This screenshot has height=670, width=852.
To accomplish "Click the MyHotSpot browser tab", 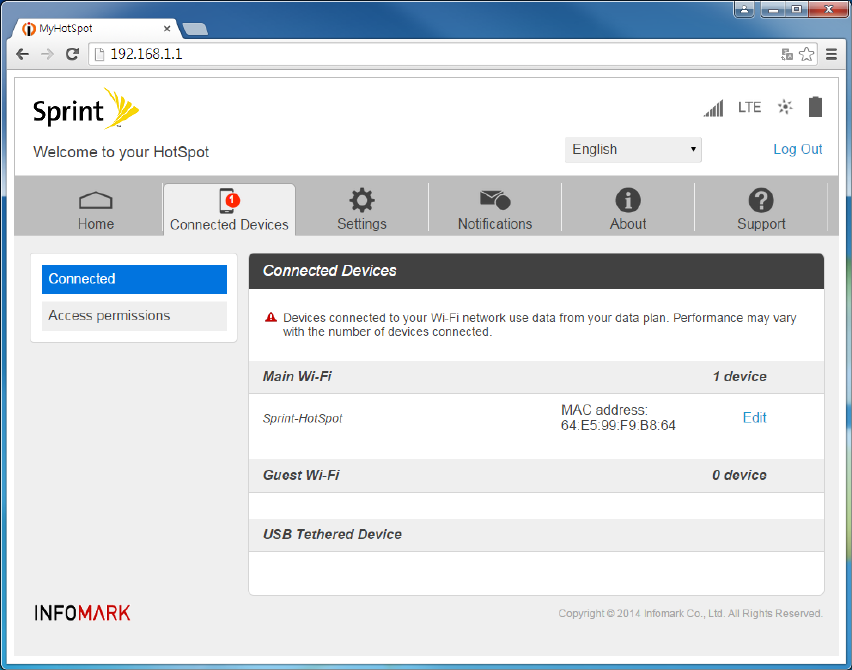I will (97, 28).
